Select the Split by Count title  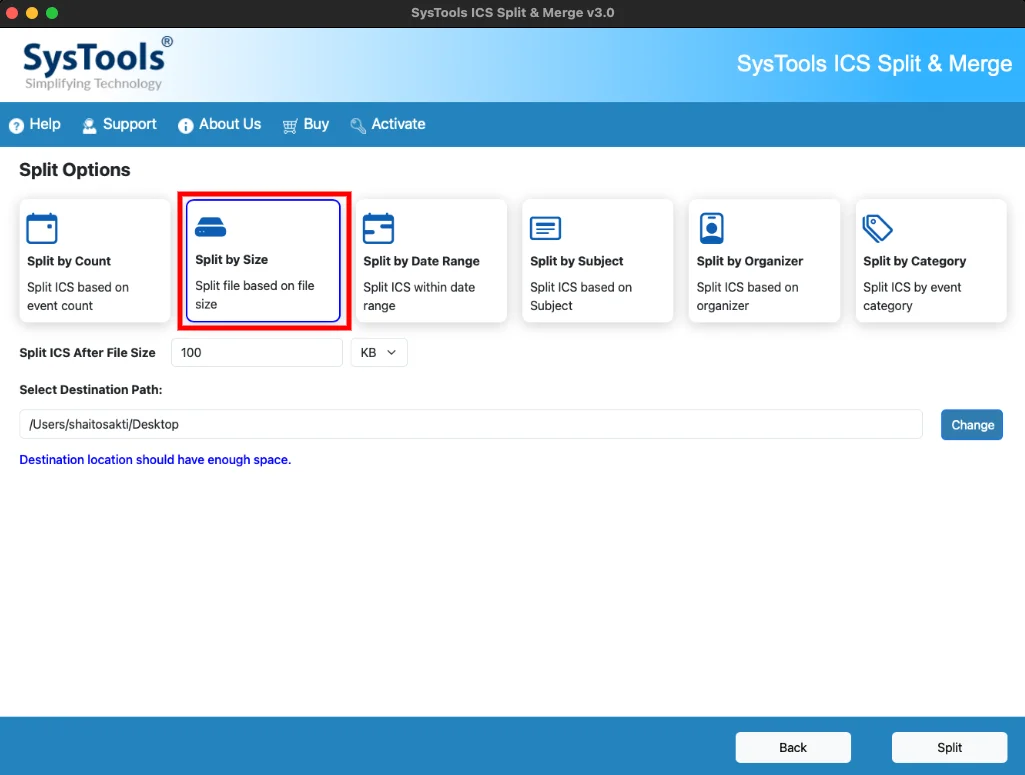(x=69, y=261)
